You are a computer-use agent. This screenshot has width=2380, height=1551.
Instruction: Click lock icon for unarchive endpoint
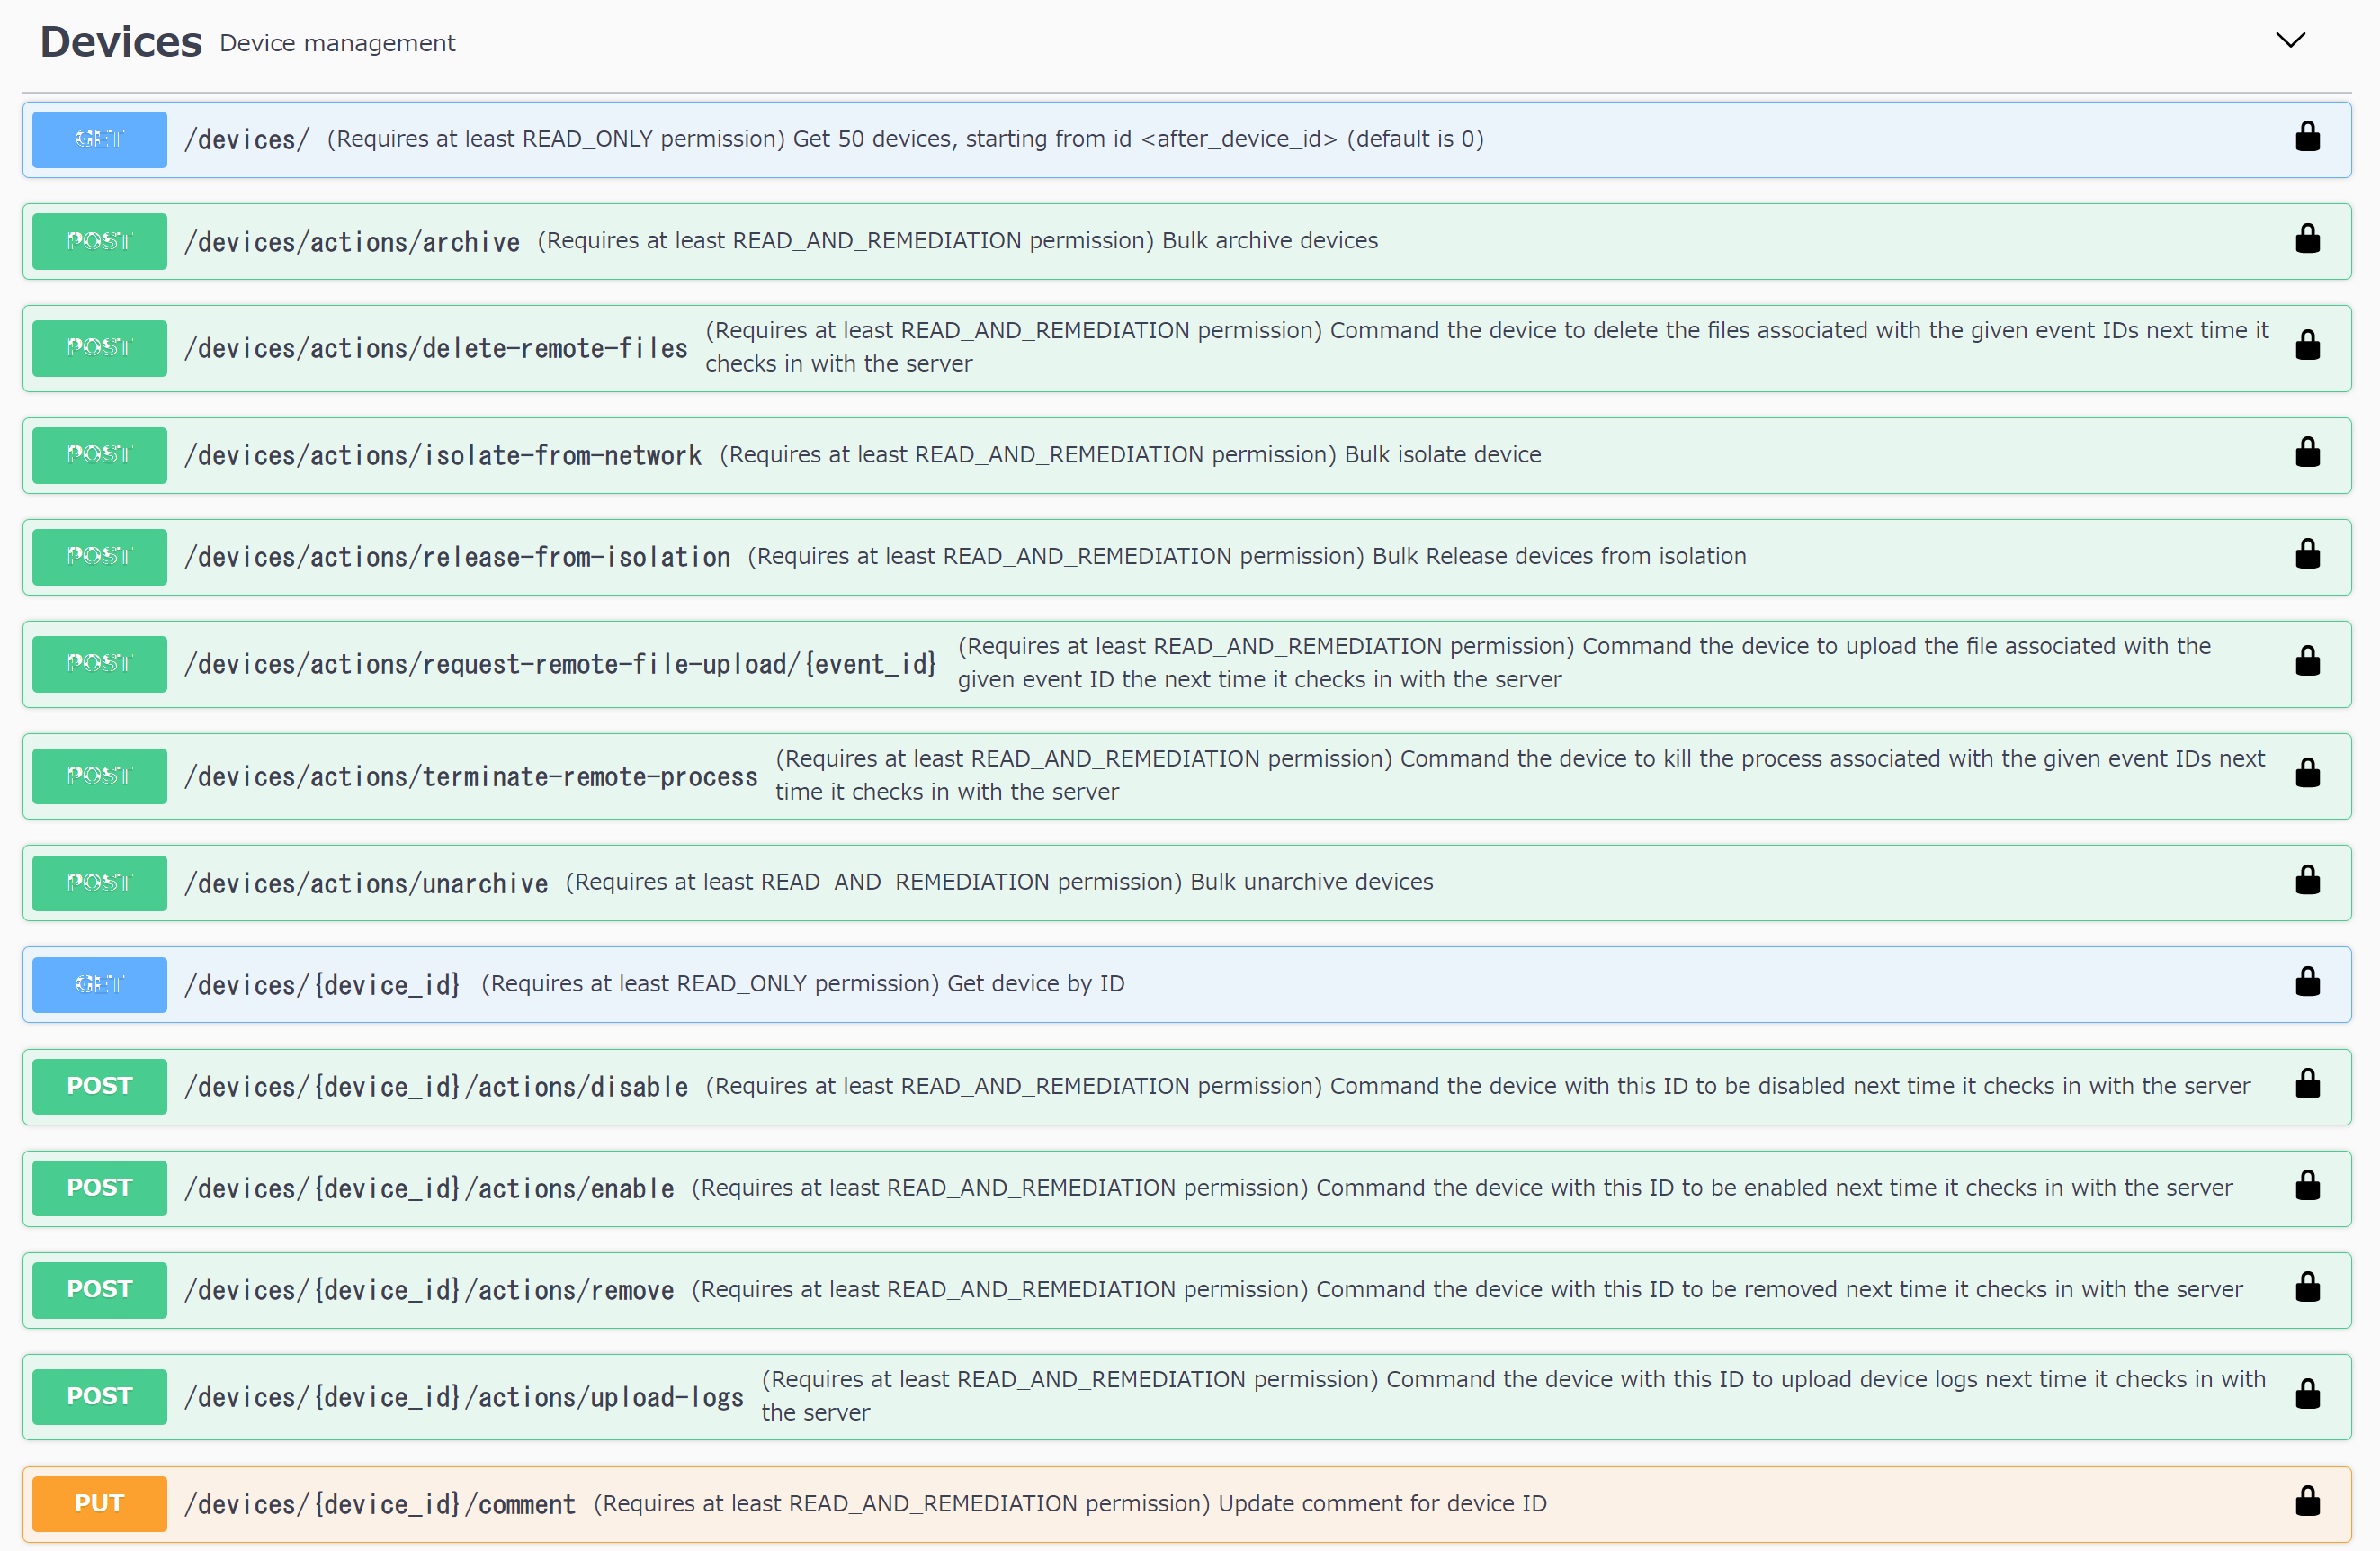(x=2307, y=881)
